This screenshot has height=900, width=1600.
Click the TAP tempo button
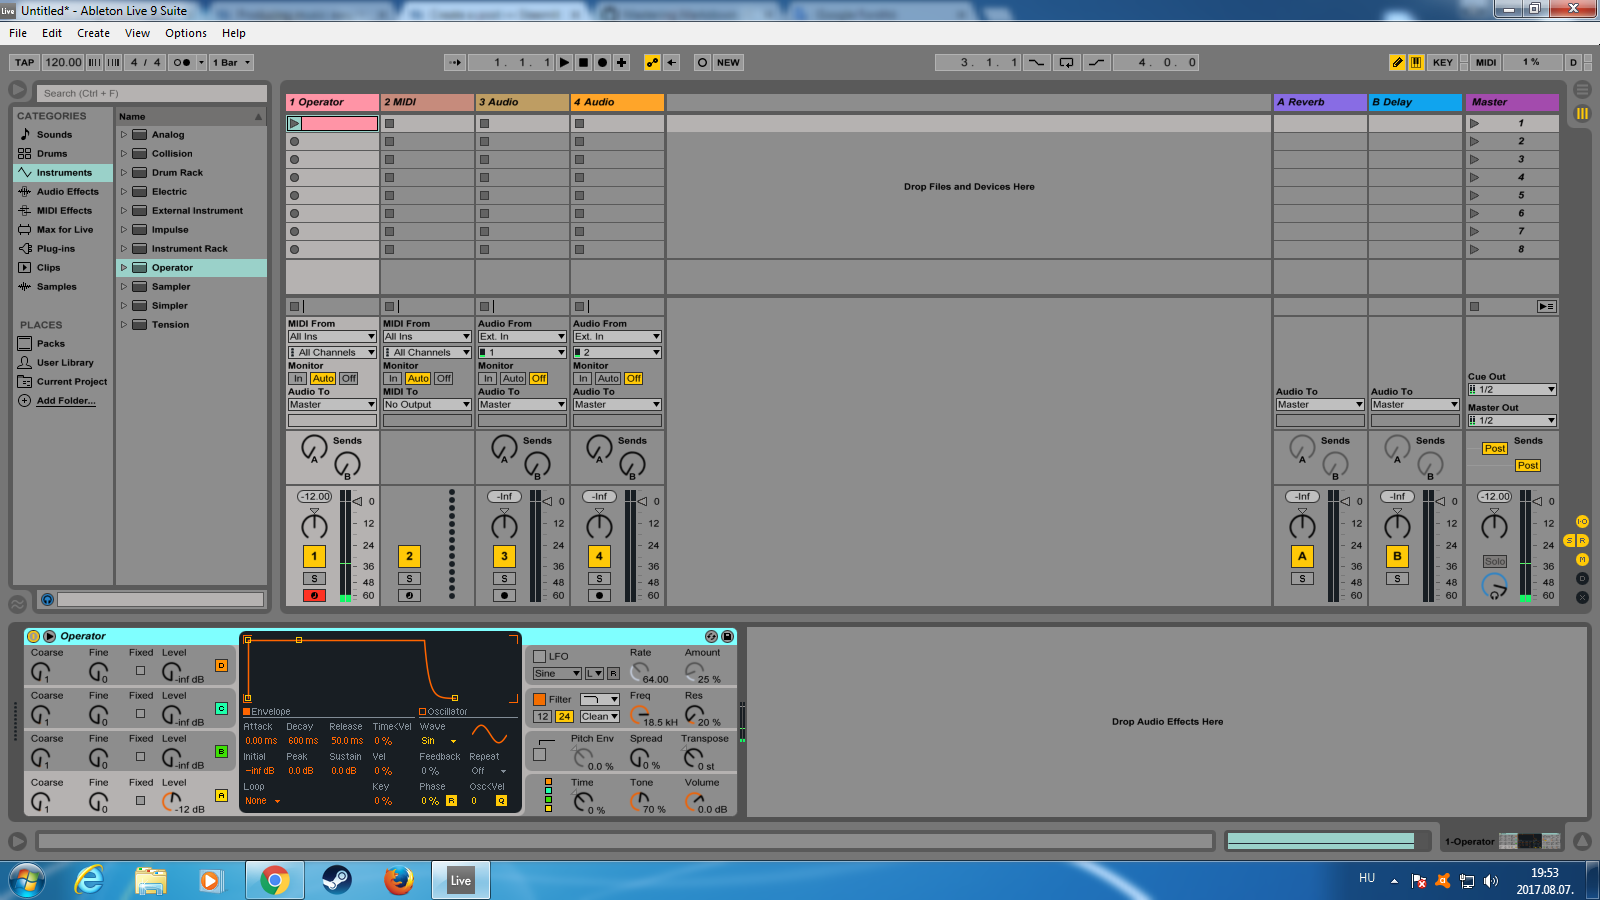25,62
